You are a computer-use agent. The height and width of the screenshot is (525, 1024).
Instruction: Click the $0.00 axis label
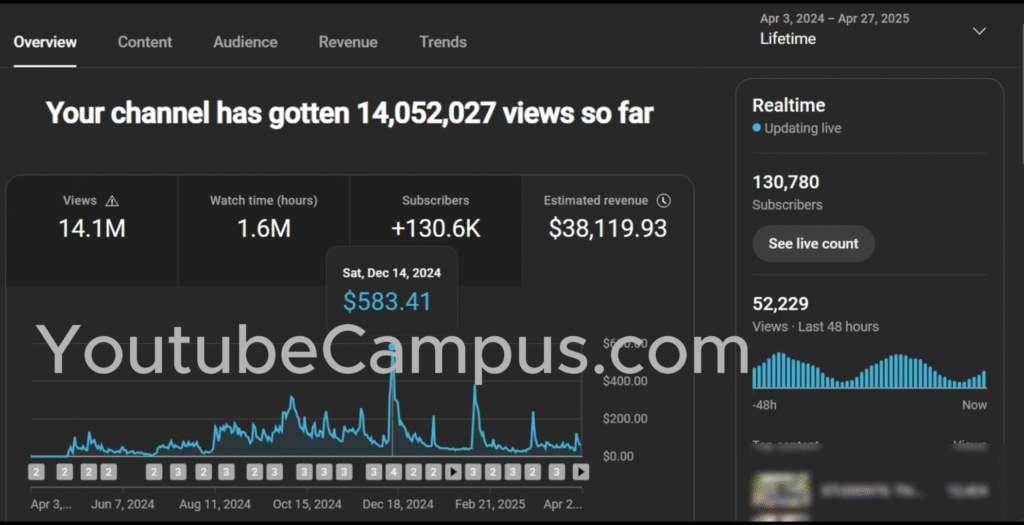[x=617, y=456]
